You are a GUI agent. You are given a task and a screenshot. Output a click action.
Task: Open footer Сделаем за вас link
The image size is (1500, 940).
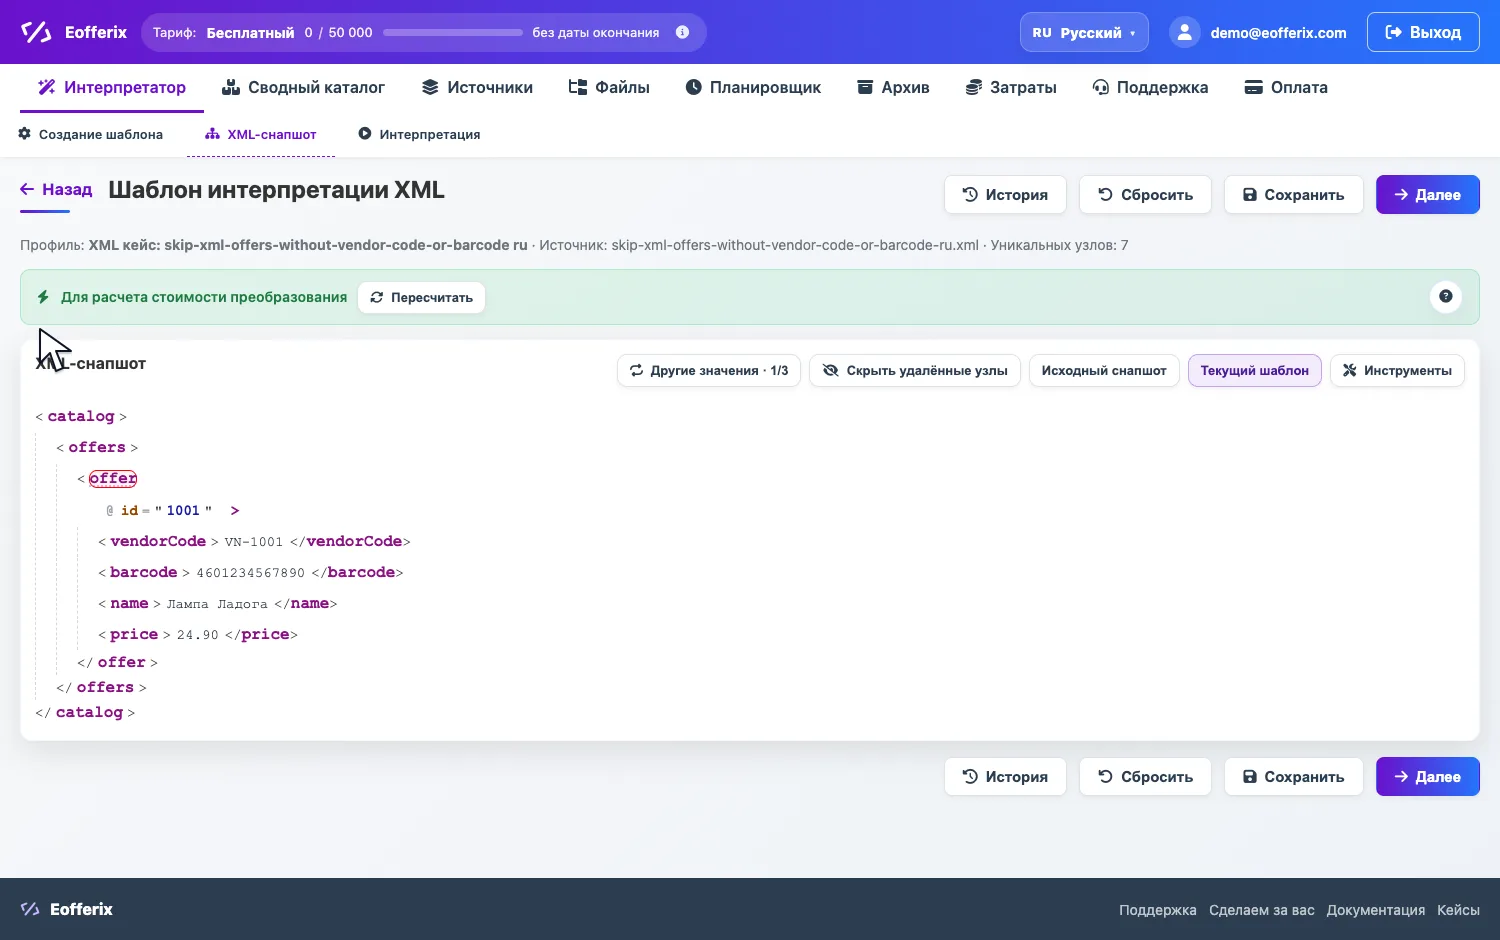point(1261,910)
